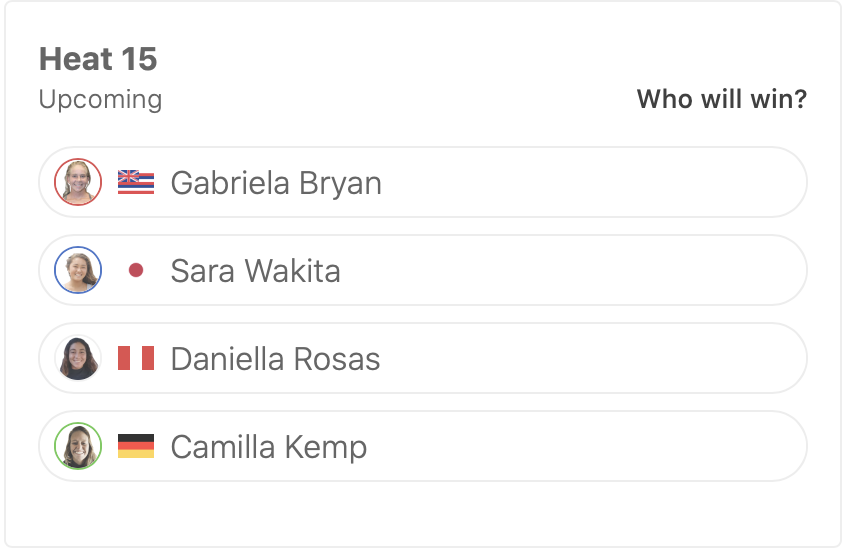This screenshot has height=556, width=848.
Task: Select the Gabriela Bryan name text
Action: [x=276, y=184]
